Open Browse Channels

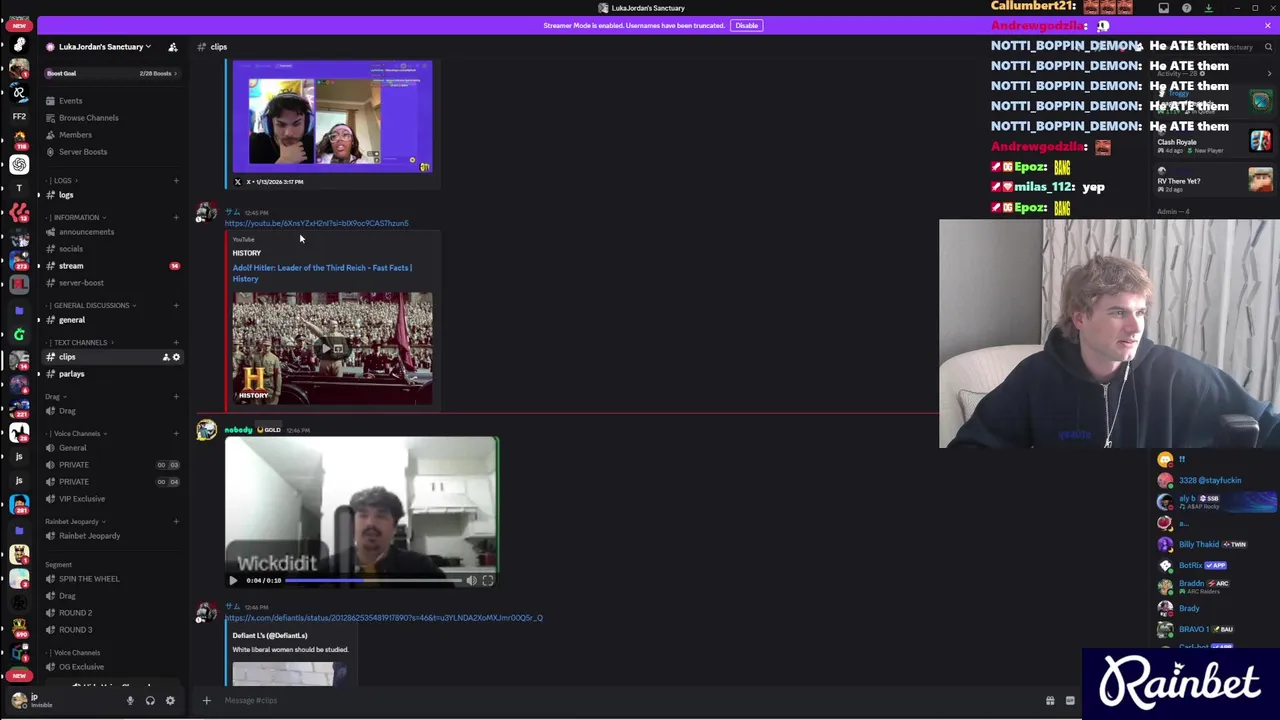pos(88,118)
